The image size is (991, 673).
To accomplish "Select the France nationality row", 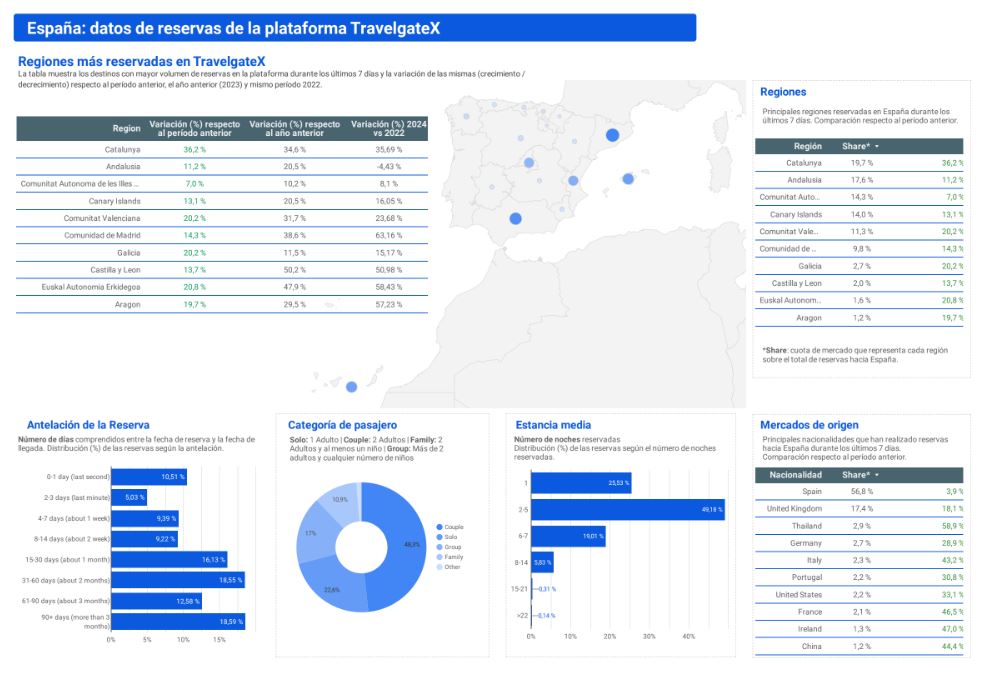I will coord(859,612).
